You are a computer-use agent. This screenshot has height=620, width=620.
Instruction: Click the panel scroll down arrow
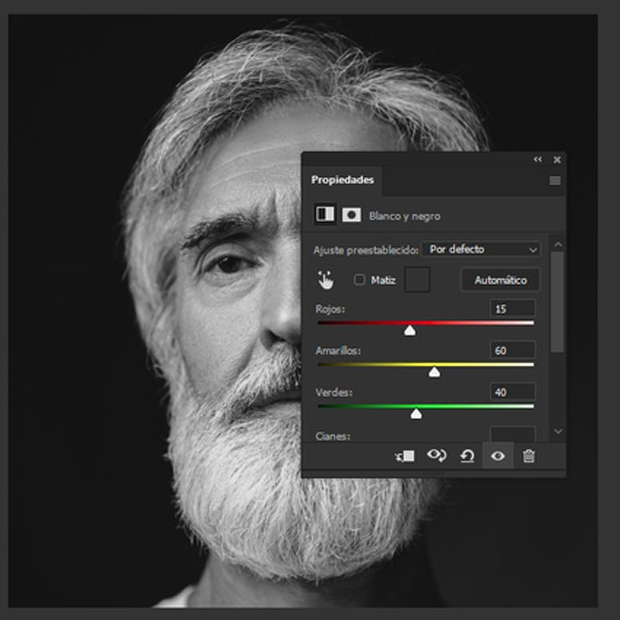(558, 431)
